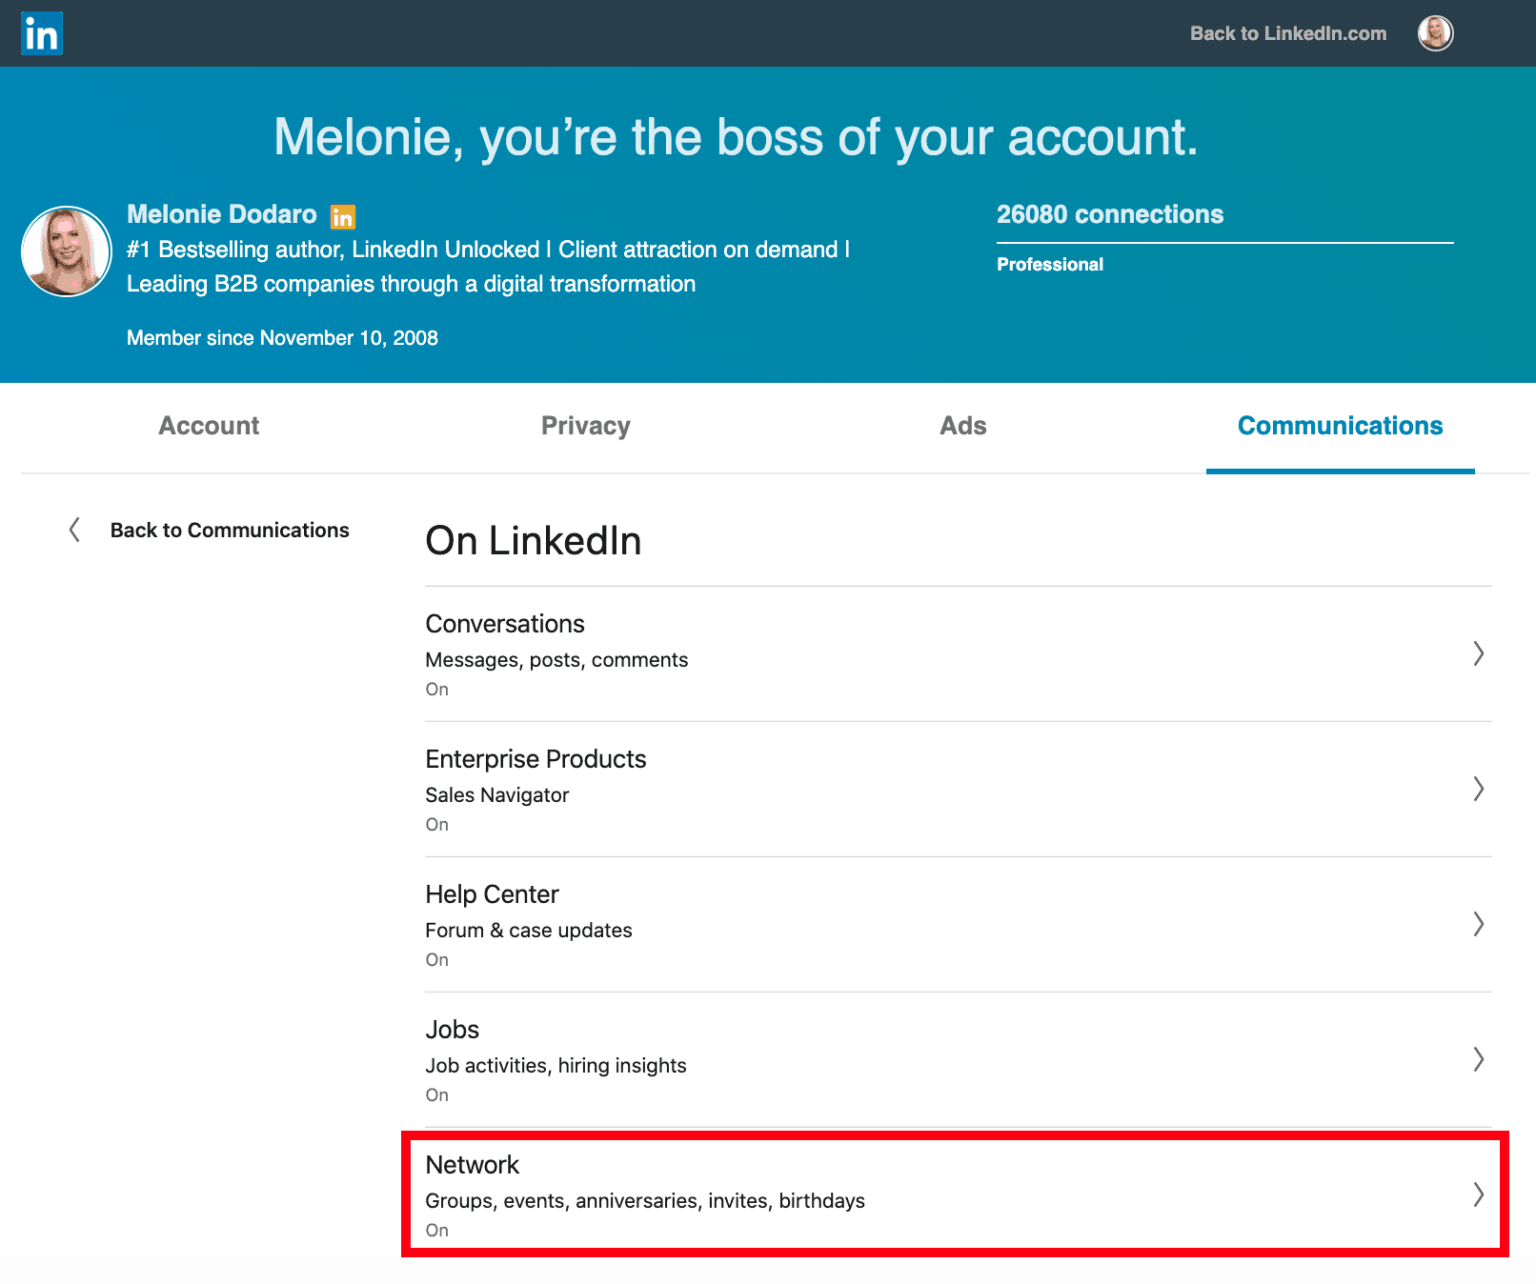Select the Ads tab
1536x1284 pixels.
(962, 426)
